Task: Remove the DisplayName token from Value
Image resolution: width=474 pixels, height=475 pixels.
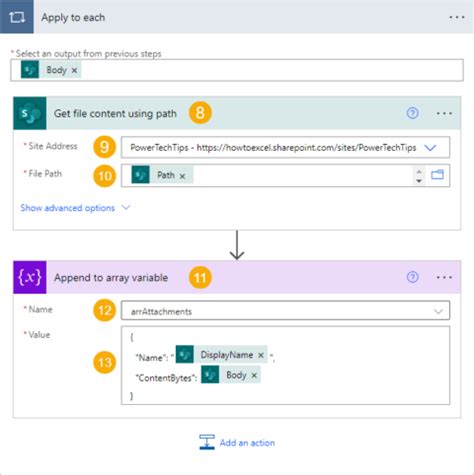Action: 261,355
